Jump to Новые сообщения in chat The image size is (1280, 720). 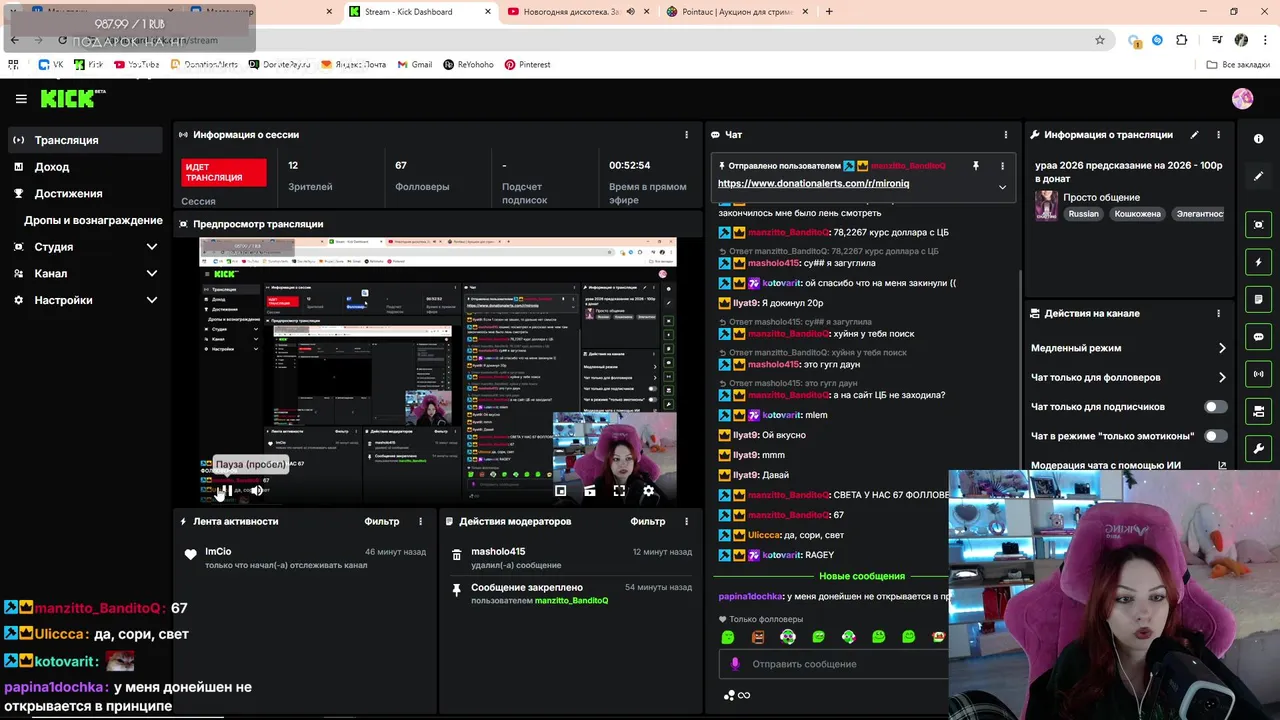pyautogui.click(x=861, y=576)
